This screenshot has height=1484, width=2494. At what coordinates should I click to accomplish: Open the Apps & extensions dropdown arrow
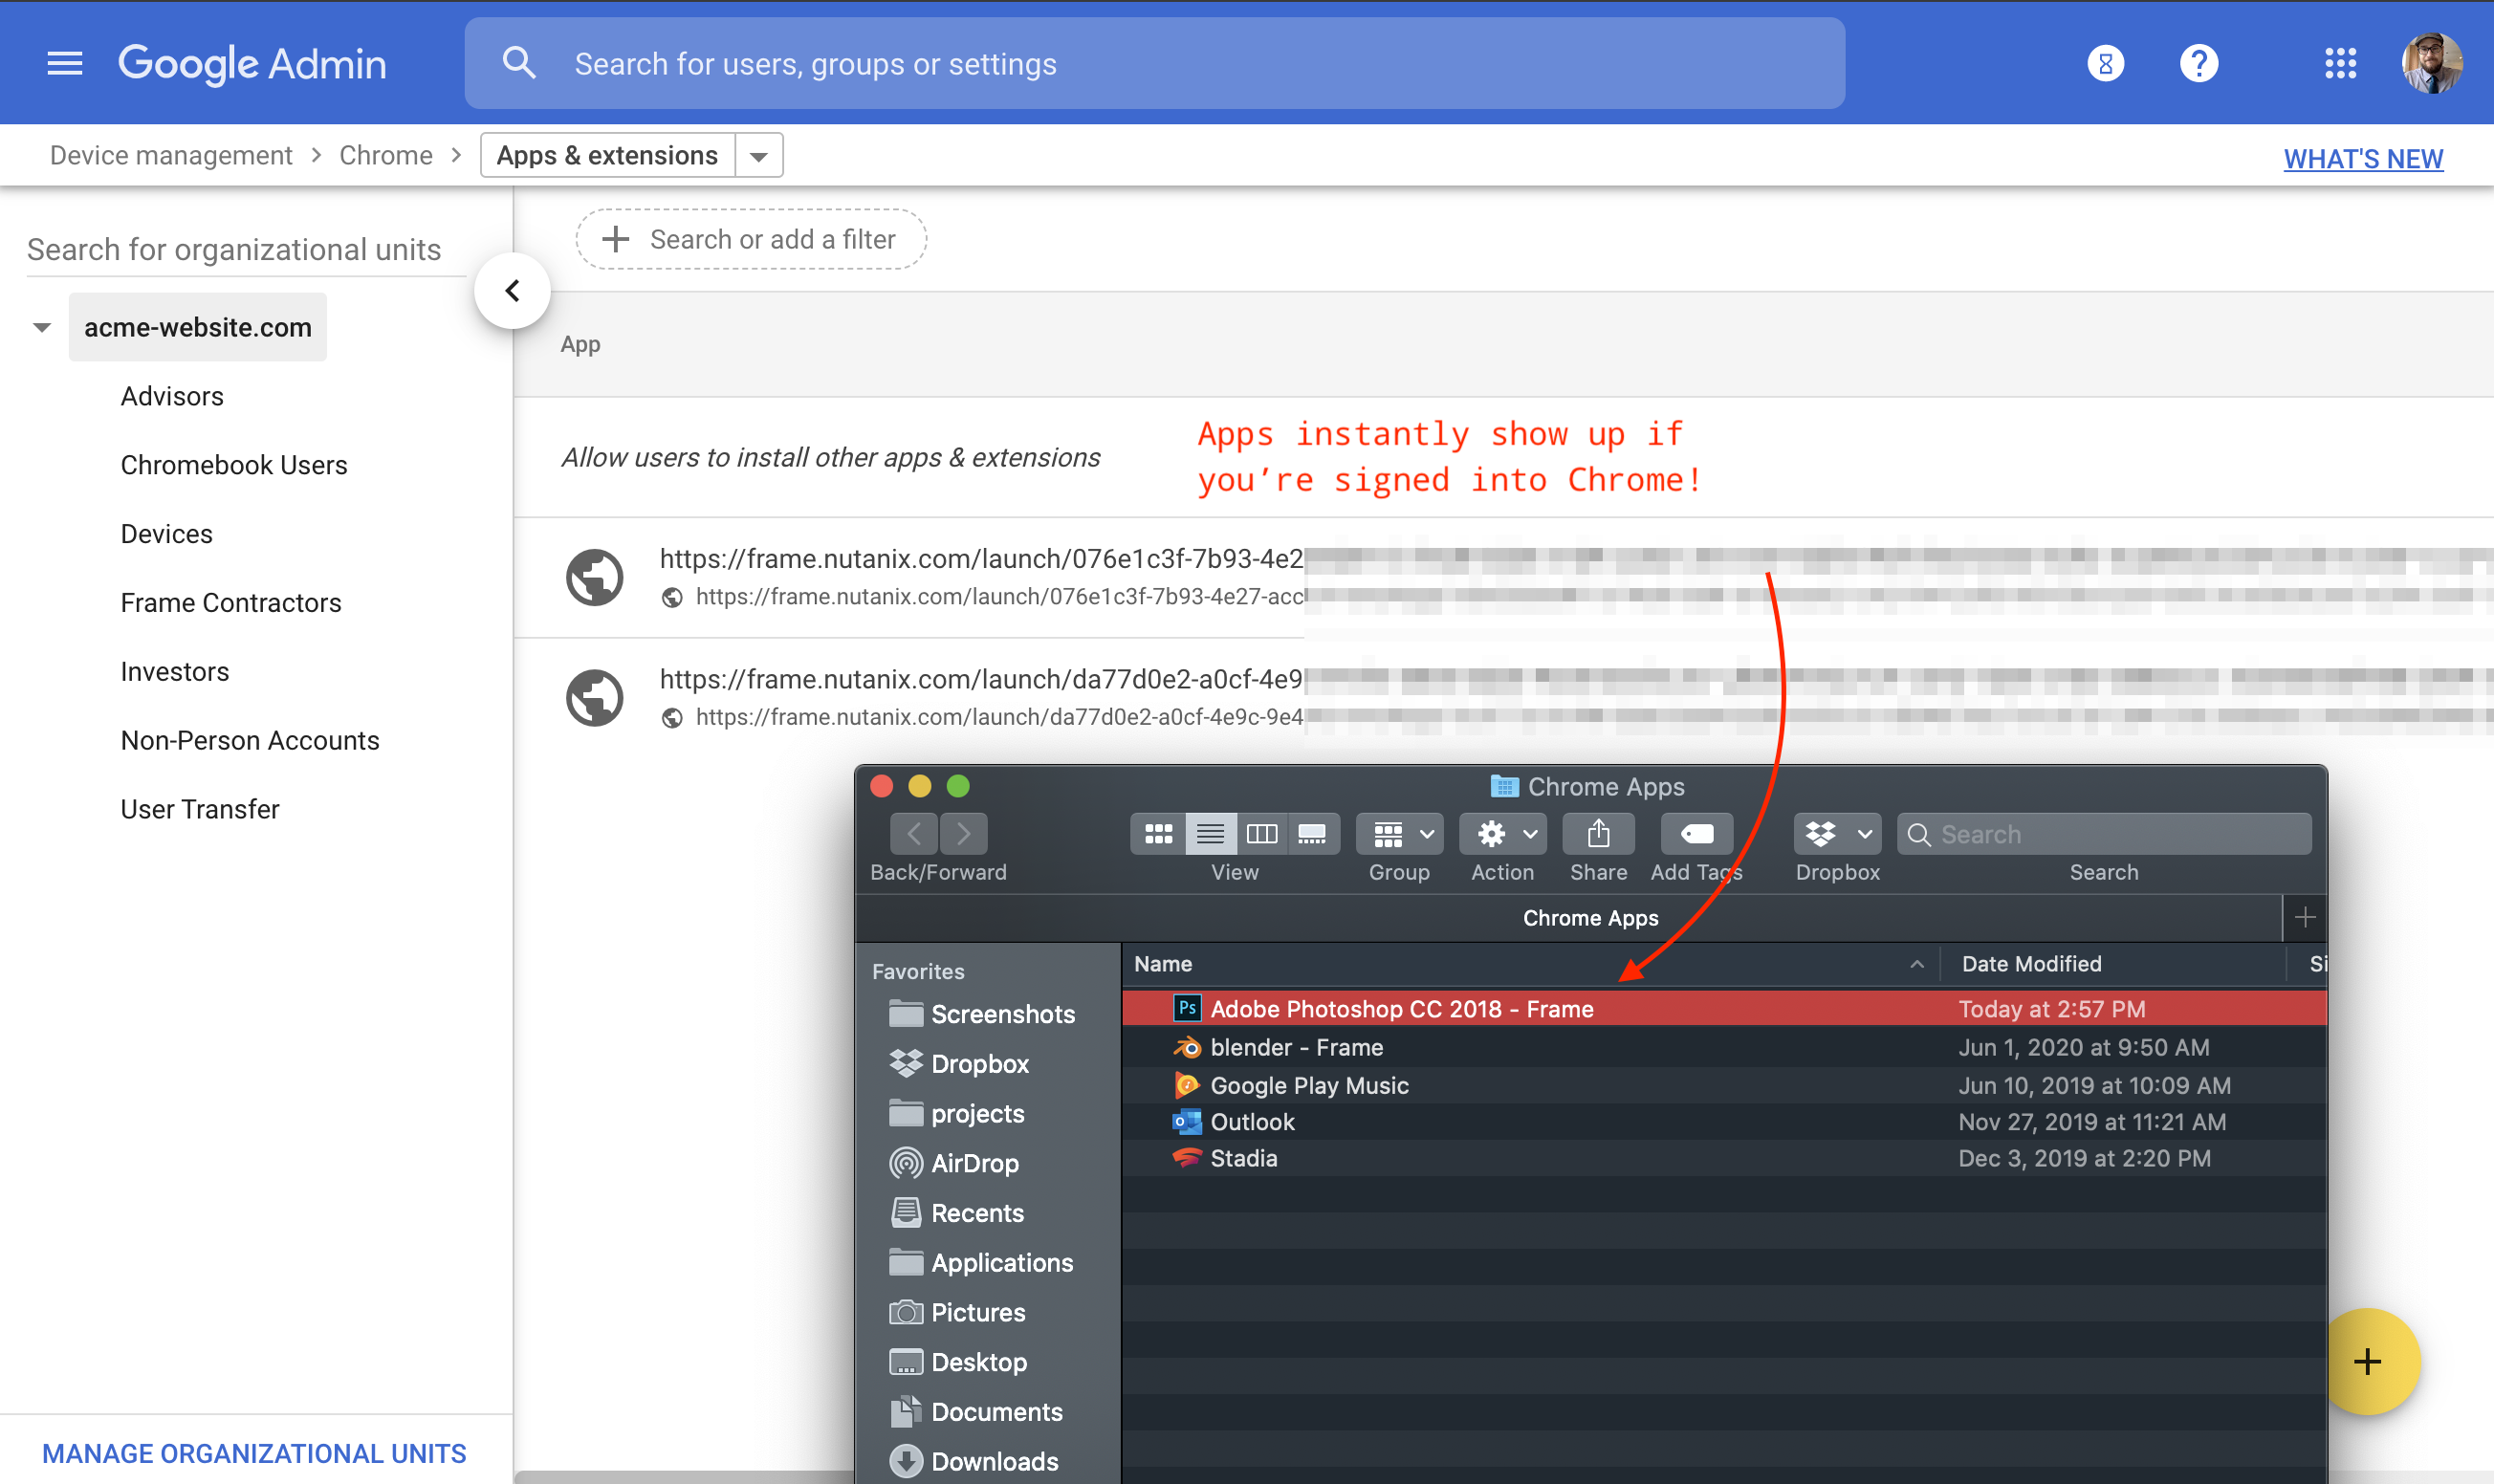(759, 156)
